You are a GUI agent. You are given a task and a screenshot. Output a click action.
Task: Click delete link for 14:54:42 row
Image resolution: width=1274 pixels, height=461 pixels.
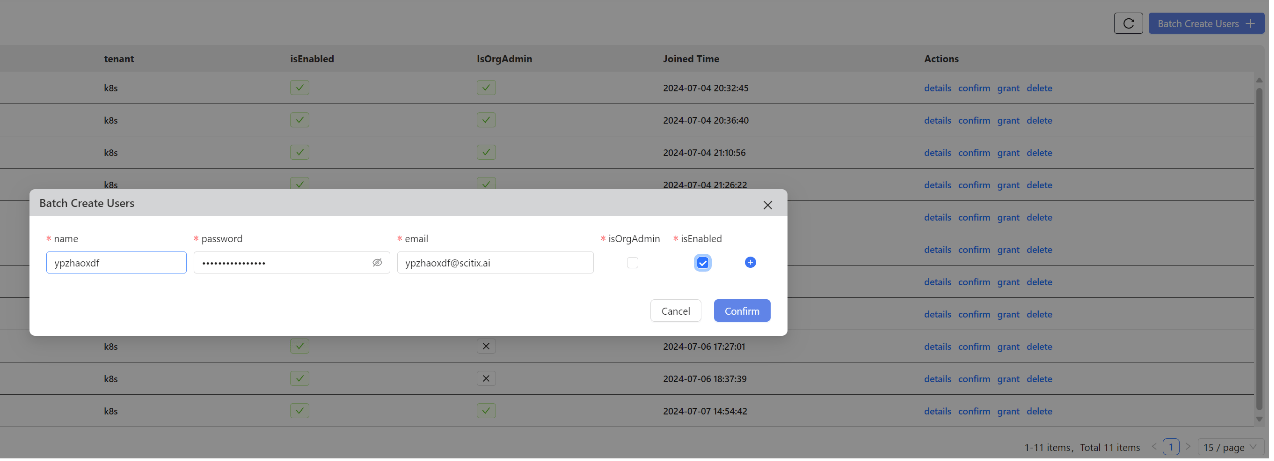point(1039,411)
